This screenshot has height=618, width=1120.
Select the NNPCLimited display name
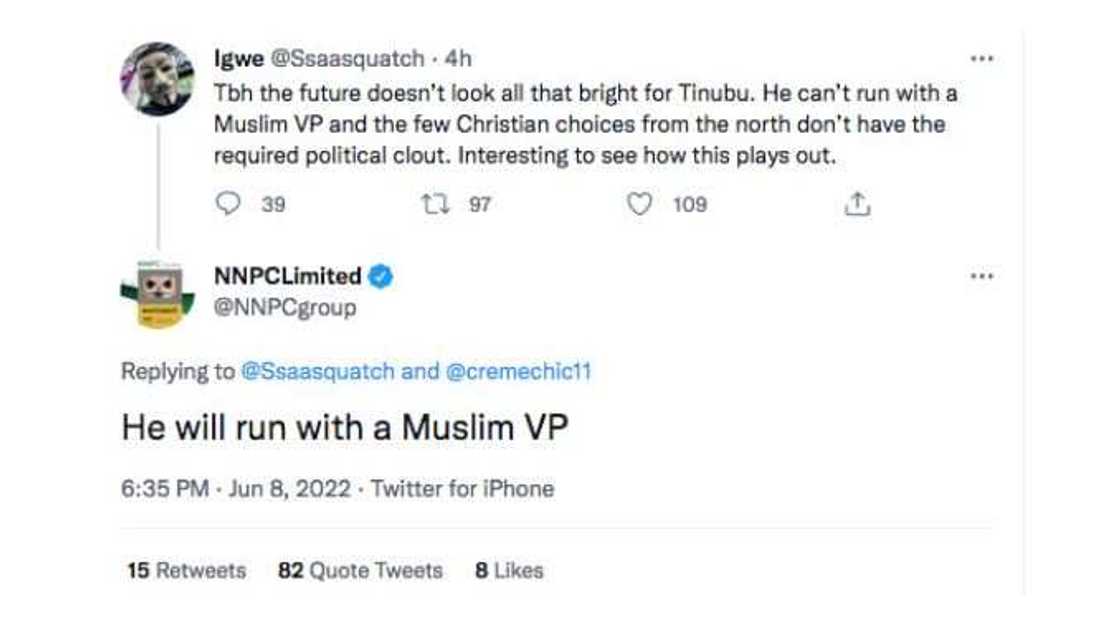288,277
